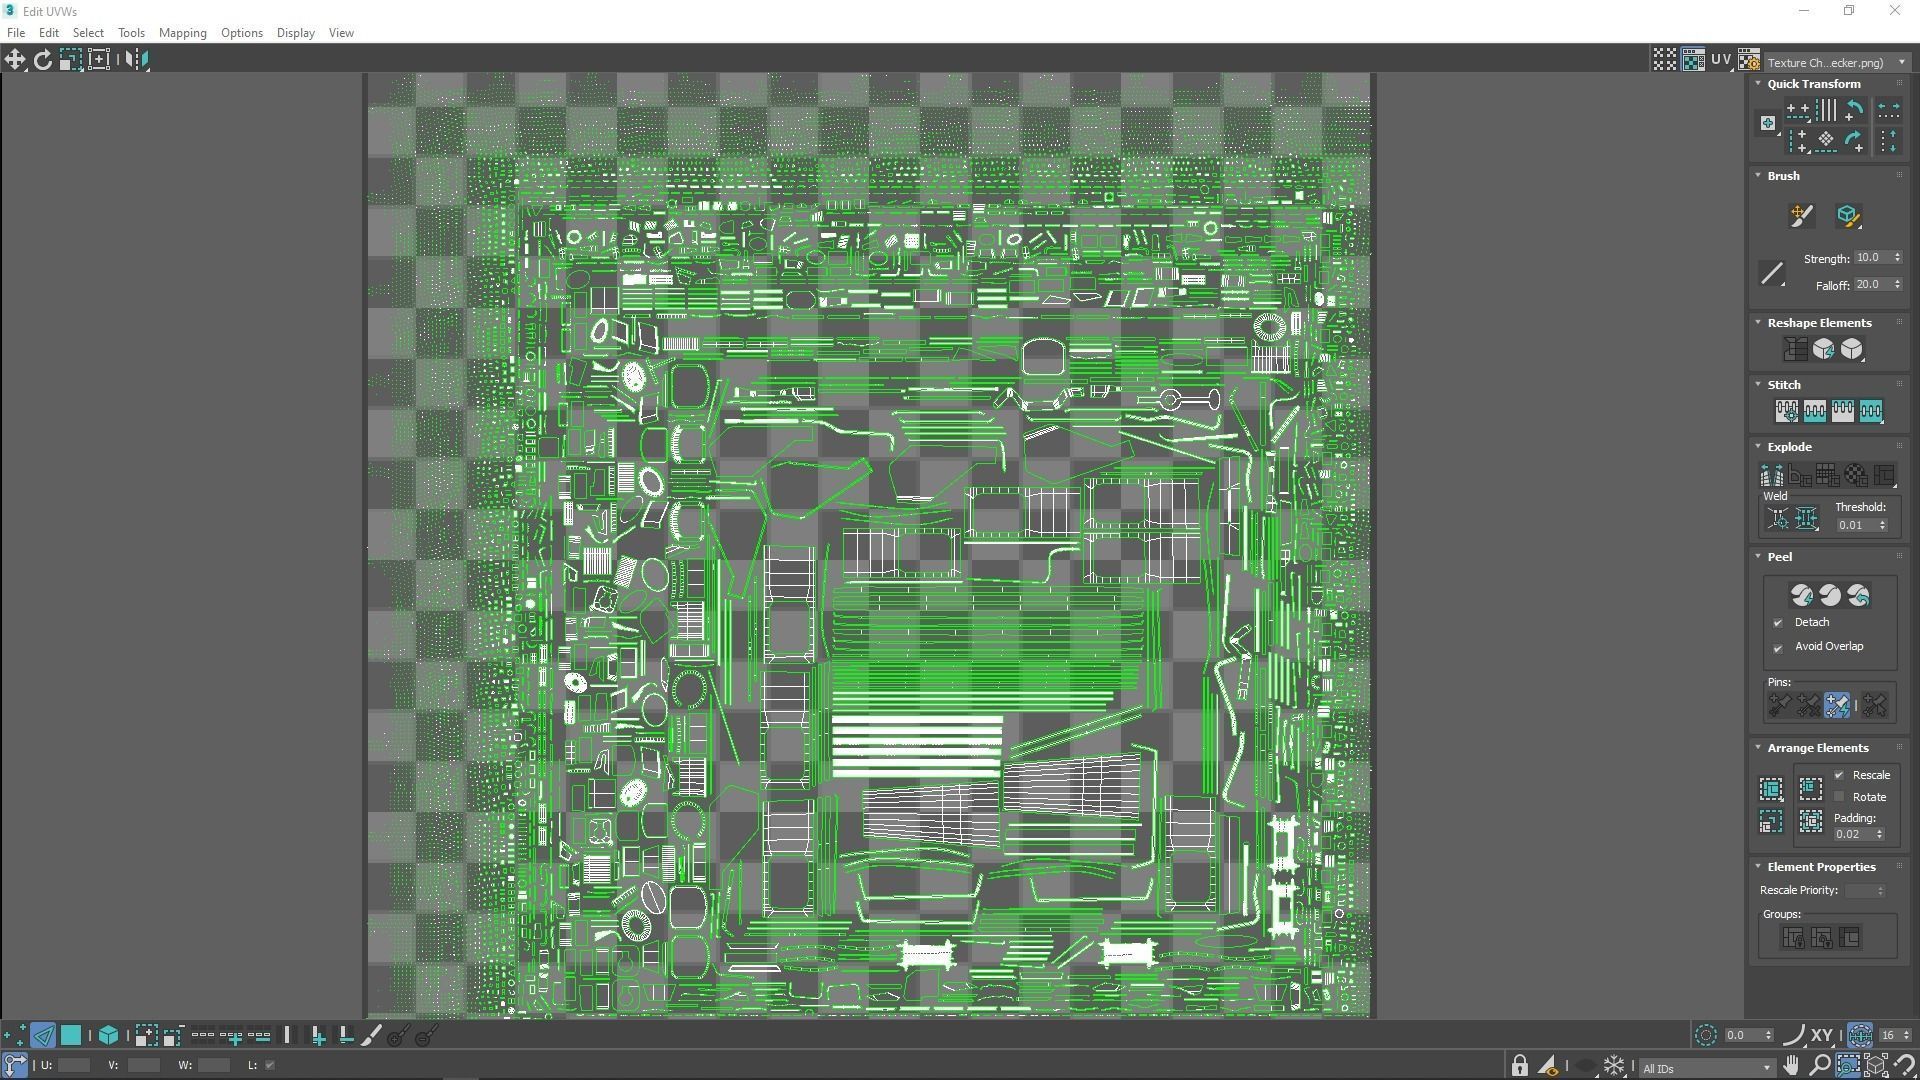Open the Tools menu
Viewport: 1920px width, 1080px height.
point(131,33)
